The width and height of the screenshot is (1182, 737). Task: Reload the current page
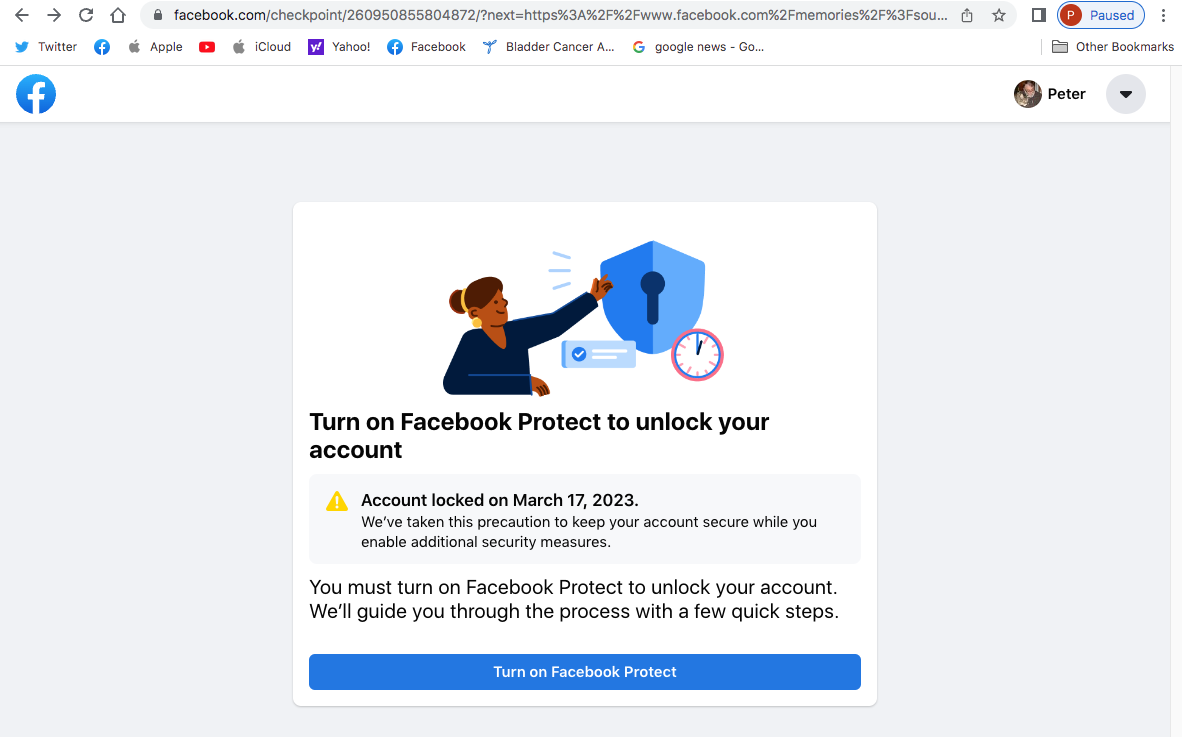click(x=86, y=15)
